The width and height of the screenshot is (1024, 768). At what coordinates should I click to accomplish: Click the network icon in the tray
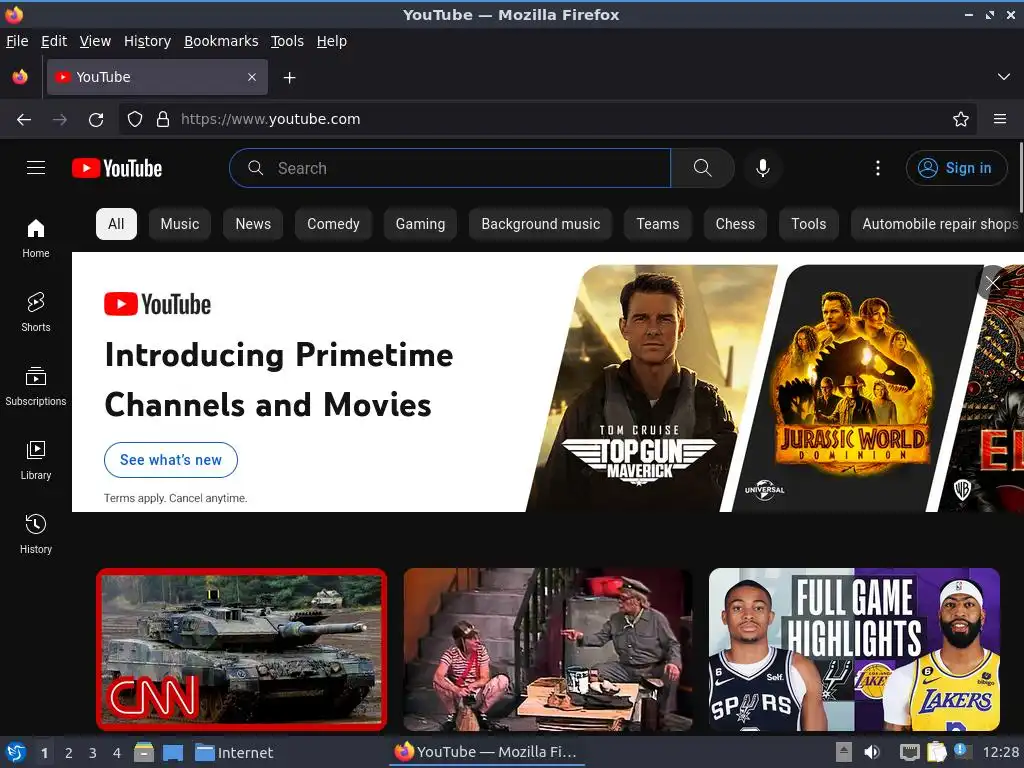click(x=909, y=752)
